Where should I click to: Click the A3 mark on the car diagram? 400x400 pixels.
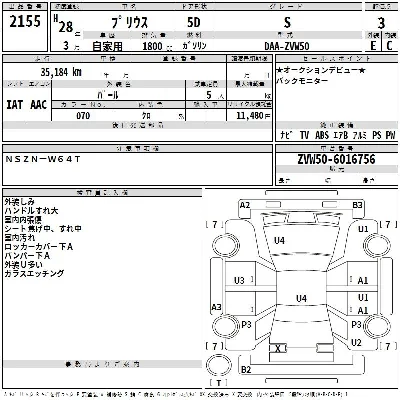click(x=216, y=307)
